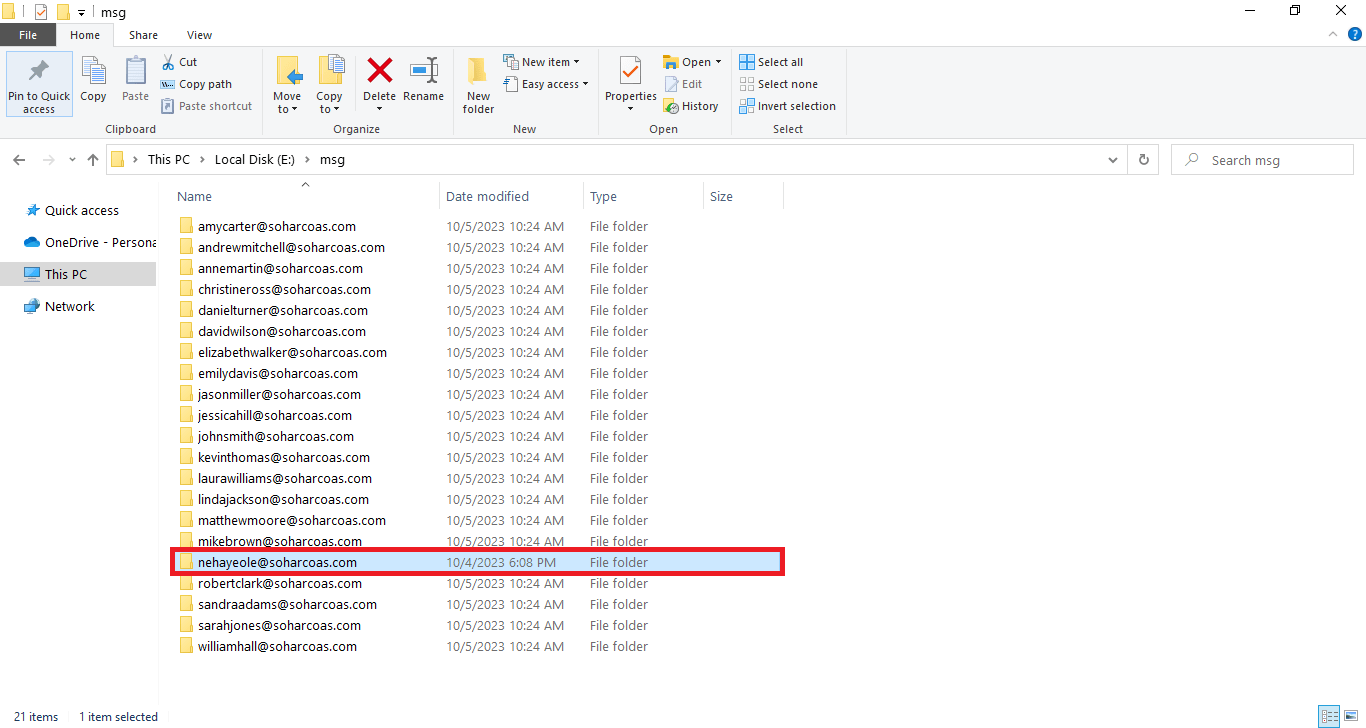Pin the folder to Quick access

[x=39, y=84]
